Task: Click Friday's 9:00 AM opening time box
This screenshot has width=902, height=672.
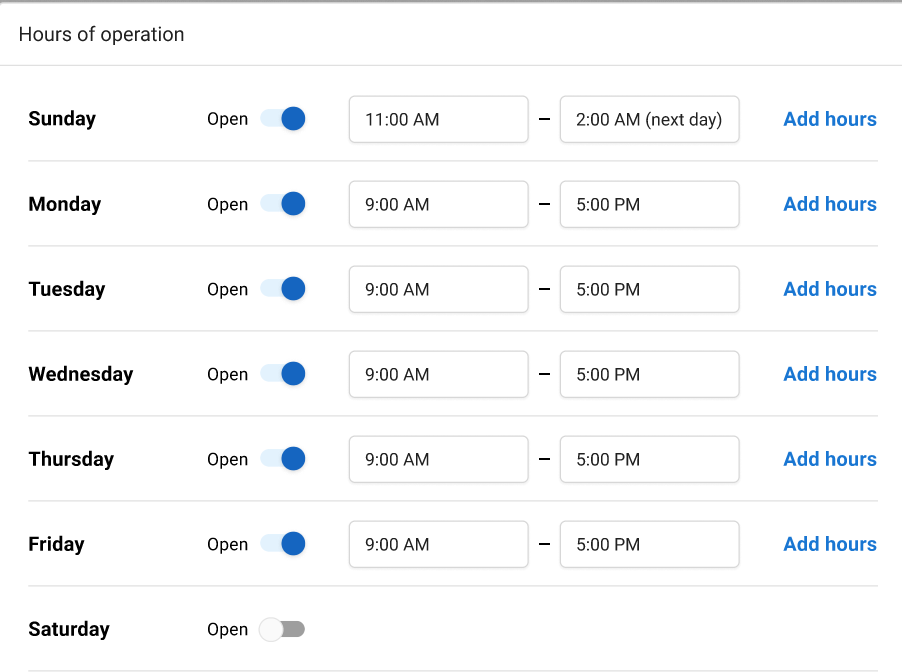Action: tap(438, 544)
